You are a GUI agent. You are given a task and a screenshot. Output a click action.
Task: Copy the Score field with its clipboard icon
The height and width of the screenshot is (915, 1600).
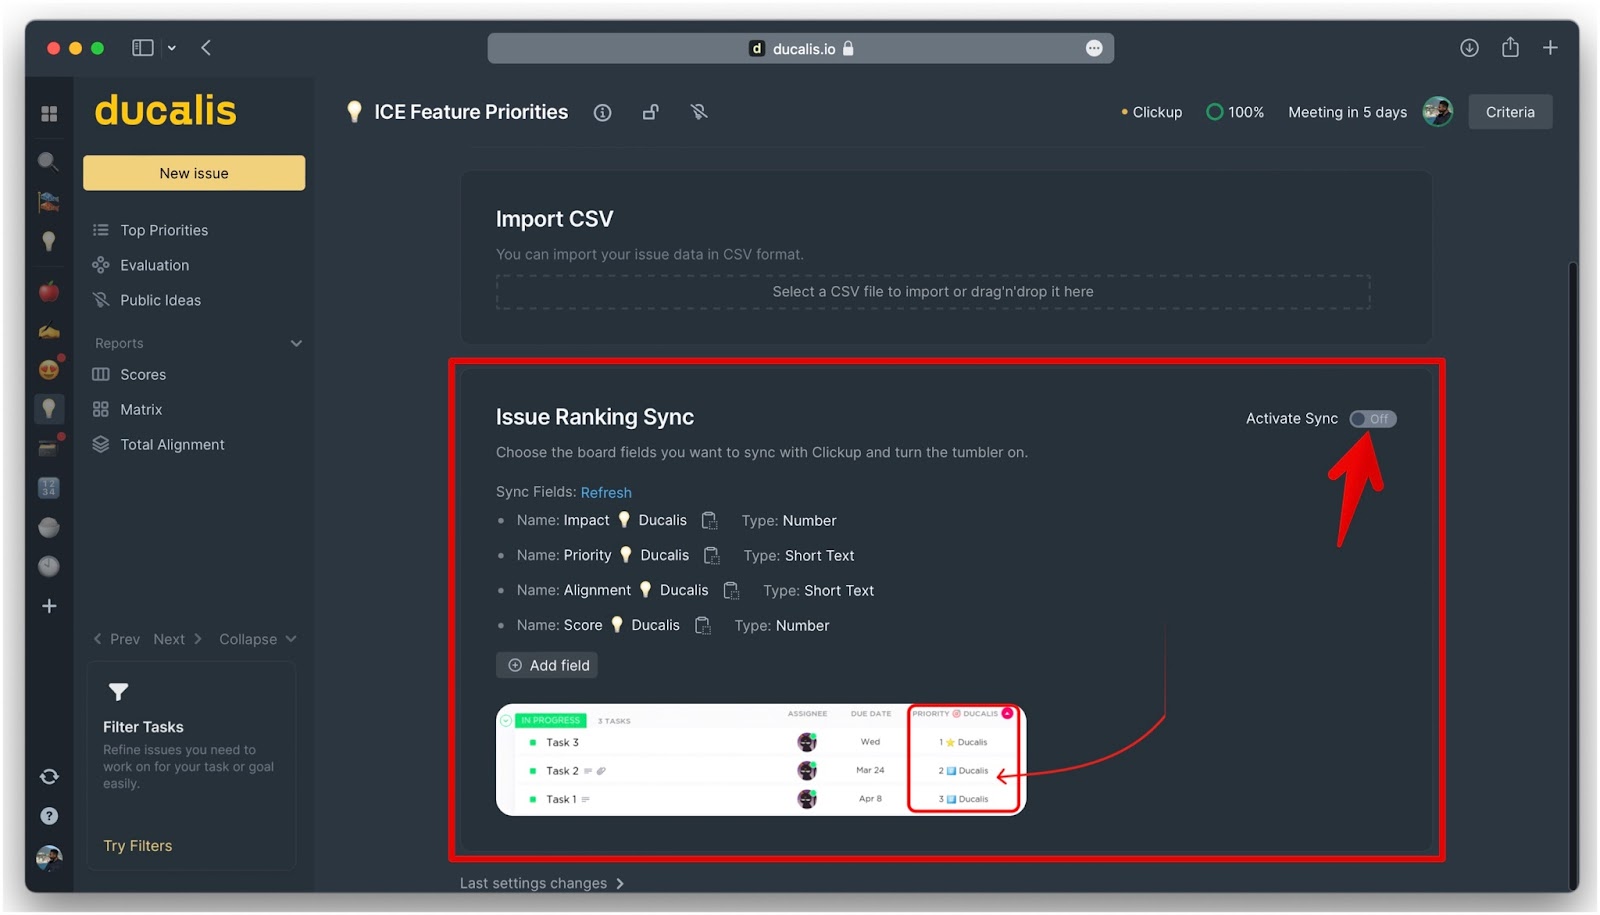(x=703, y=625)
